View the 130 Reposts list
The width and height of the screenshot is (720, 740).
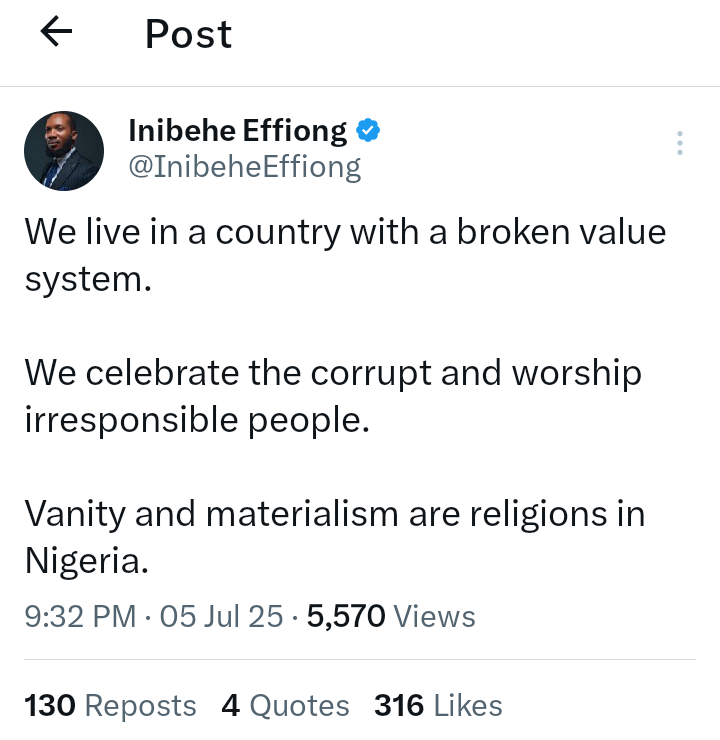[110, 705]
